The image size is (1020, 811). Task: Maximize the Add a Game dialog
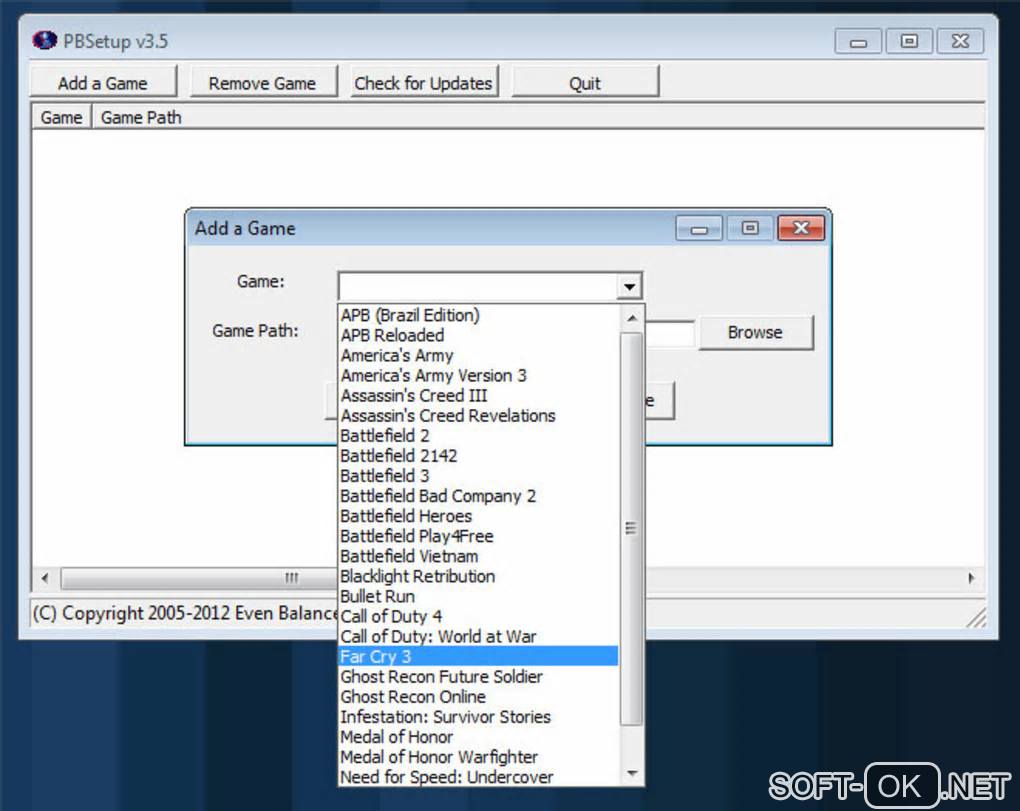tap(750, 228)
